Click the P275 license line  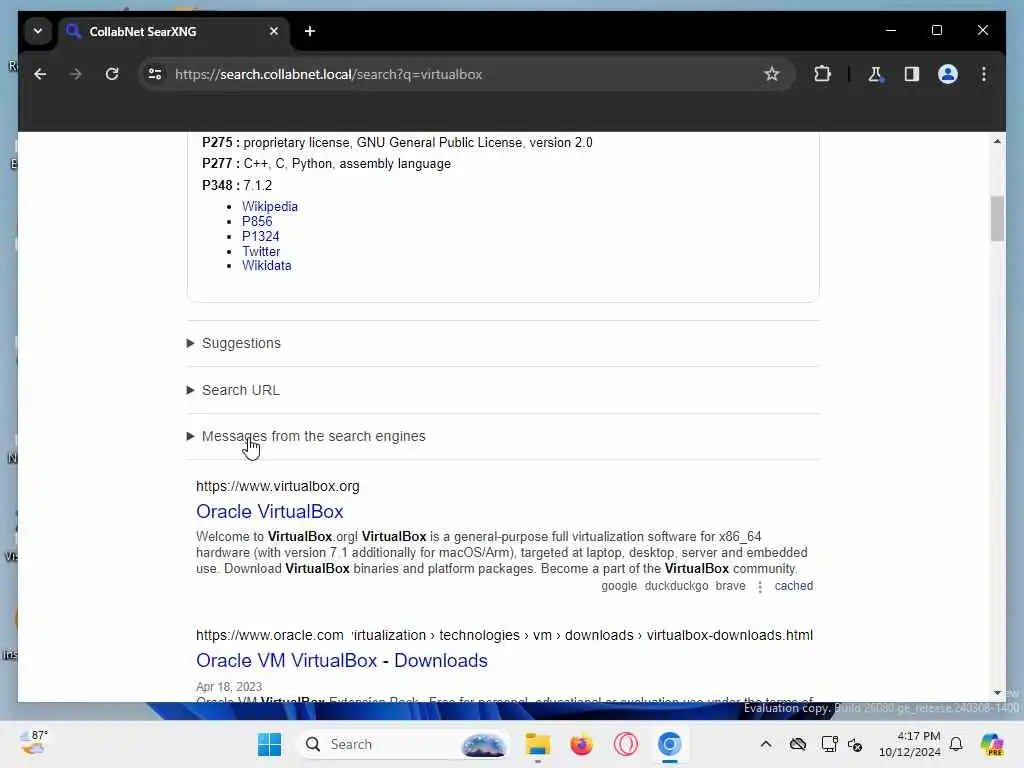(397, 142)
